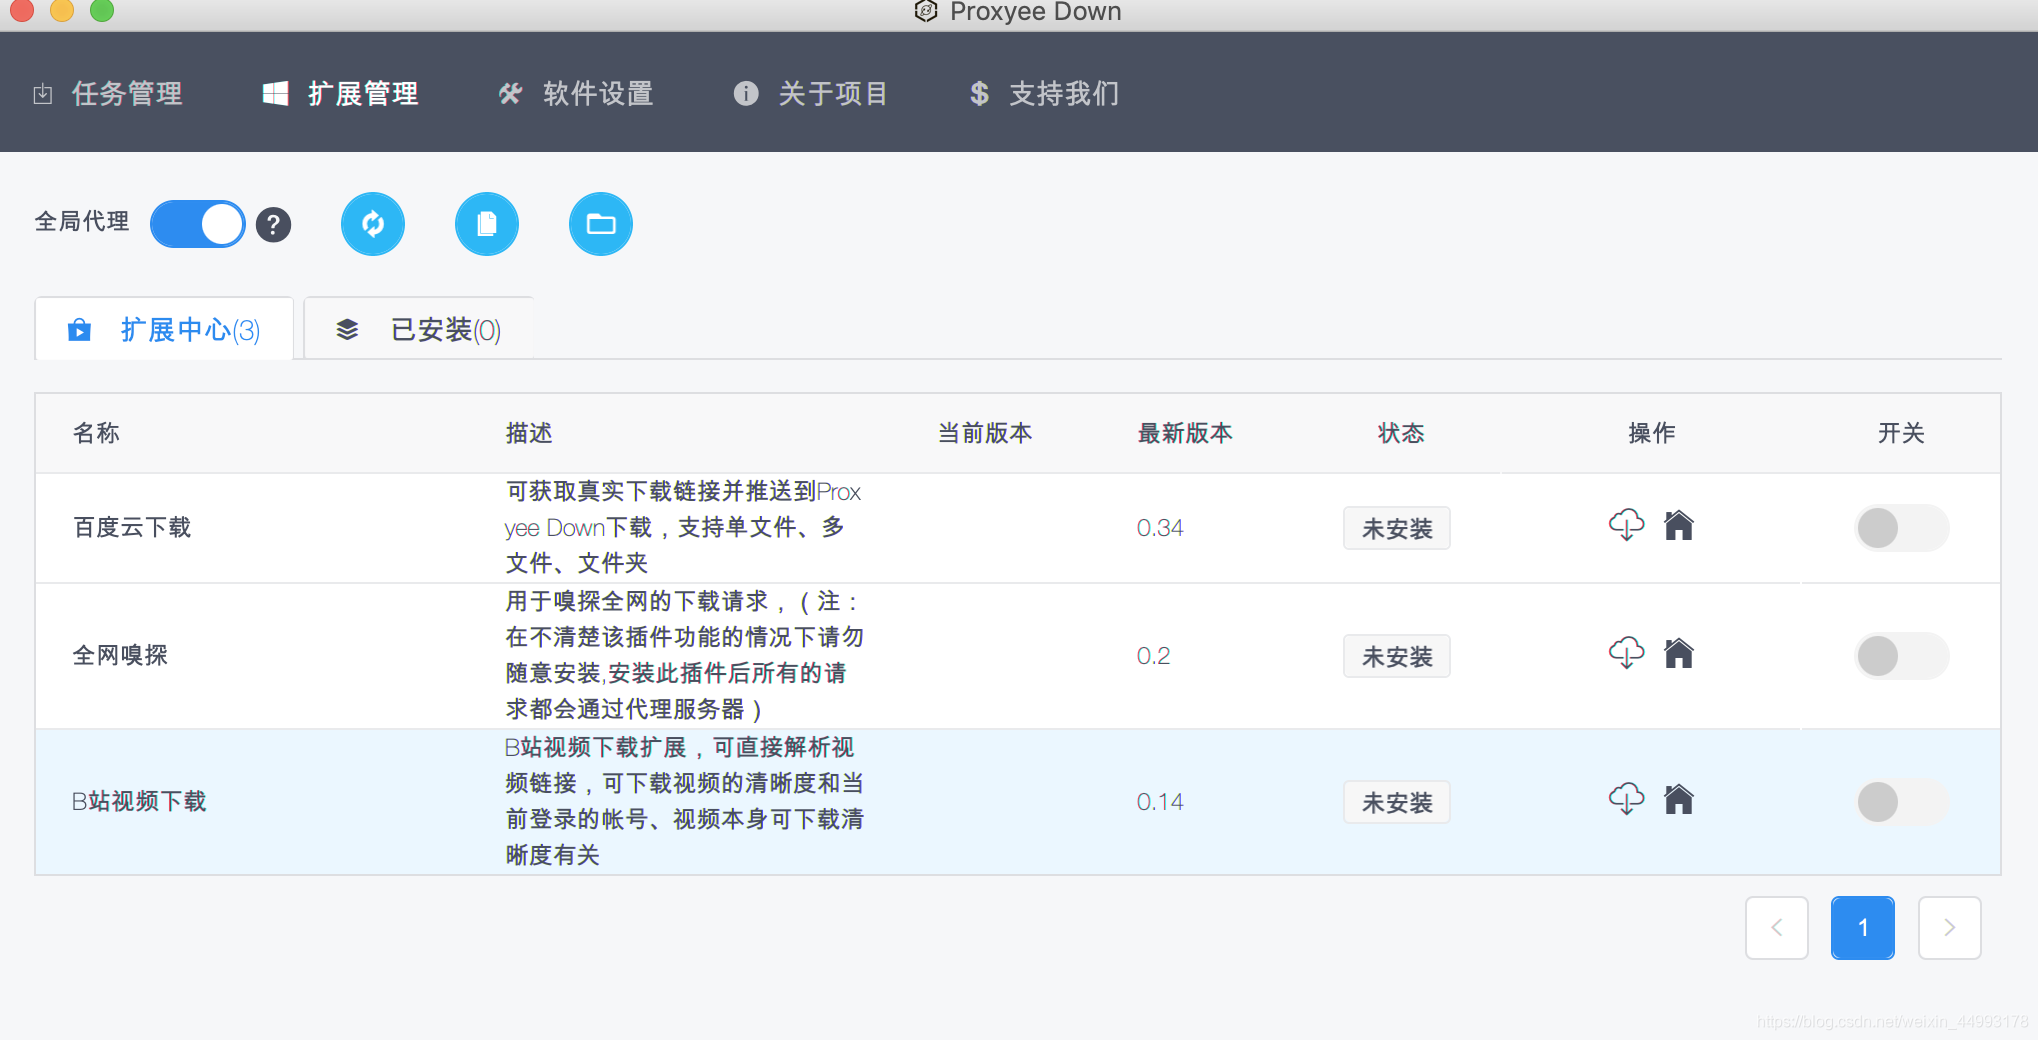Click the 全局代理 label
The image size is (2038, 1040).
(82, 221)
